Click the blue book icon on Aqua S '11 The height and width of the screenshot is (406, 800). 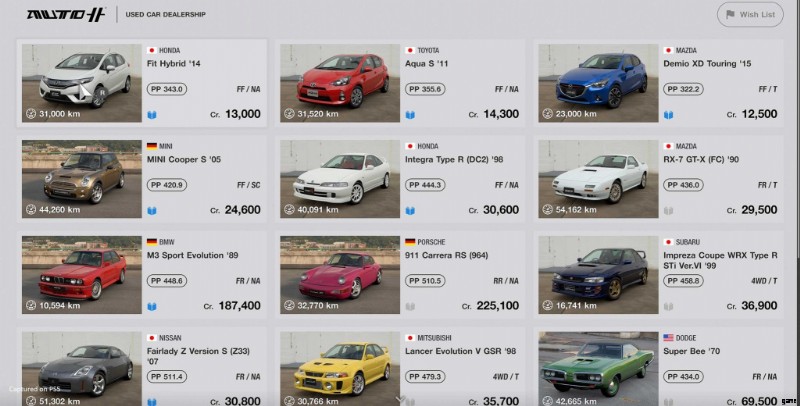(410, 115)
